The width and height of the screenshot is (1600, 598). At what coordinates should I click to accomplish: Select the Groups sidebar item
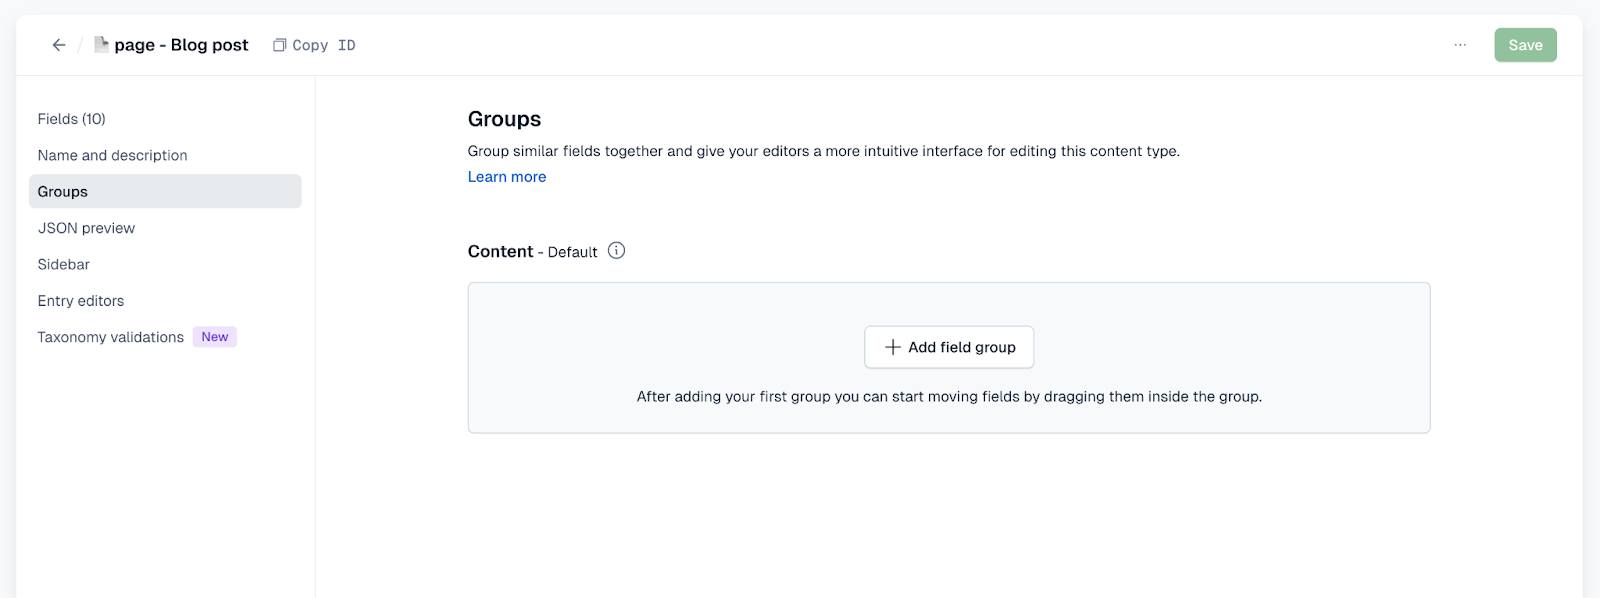coord(63,192)
